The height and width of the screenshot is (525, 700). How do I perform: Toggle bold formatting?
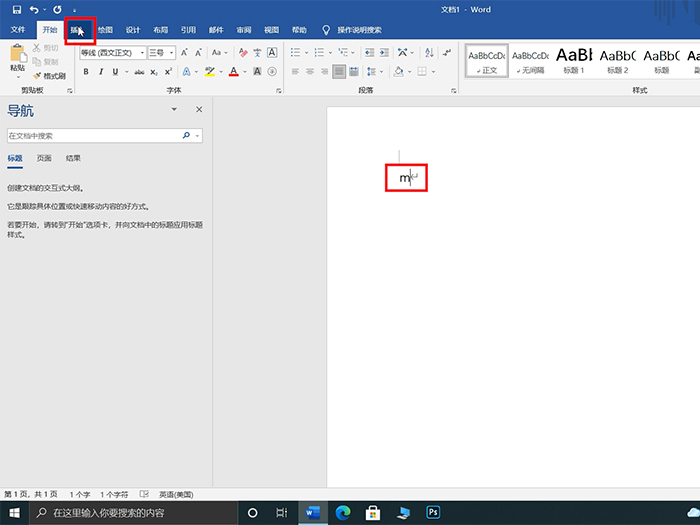[x=86, y=71]
